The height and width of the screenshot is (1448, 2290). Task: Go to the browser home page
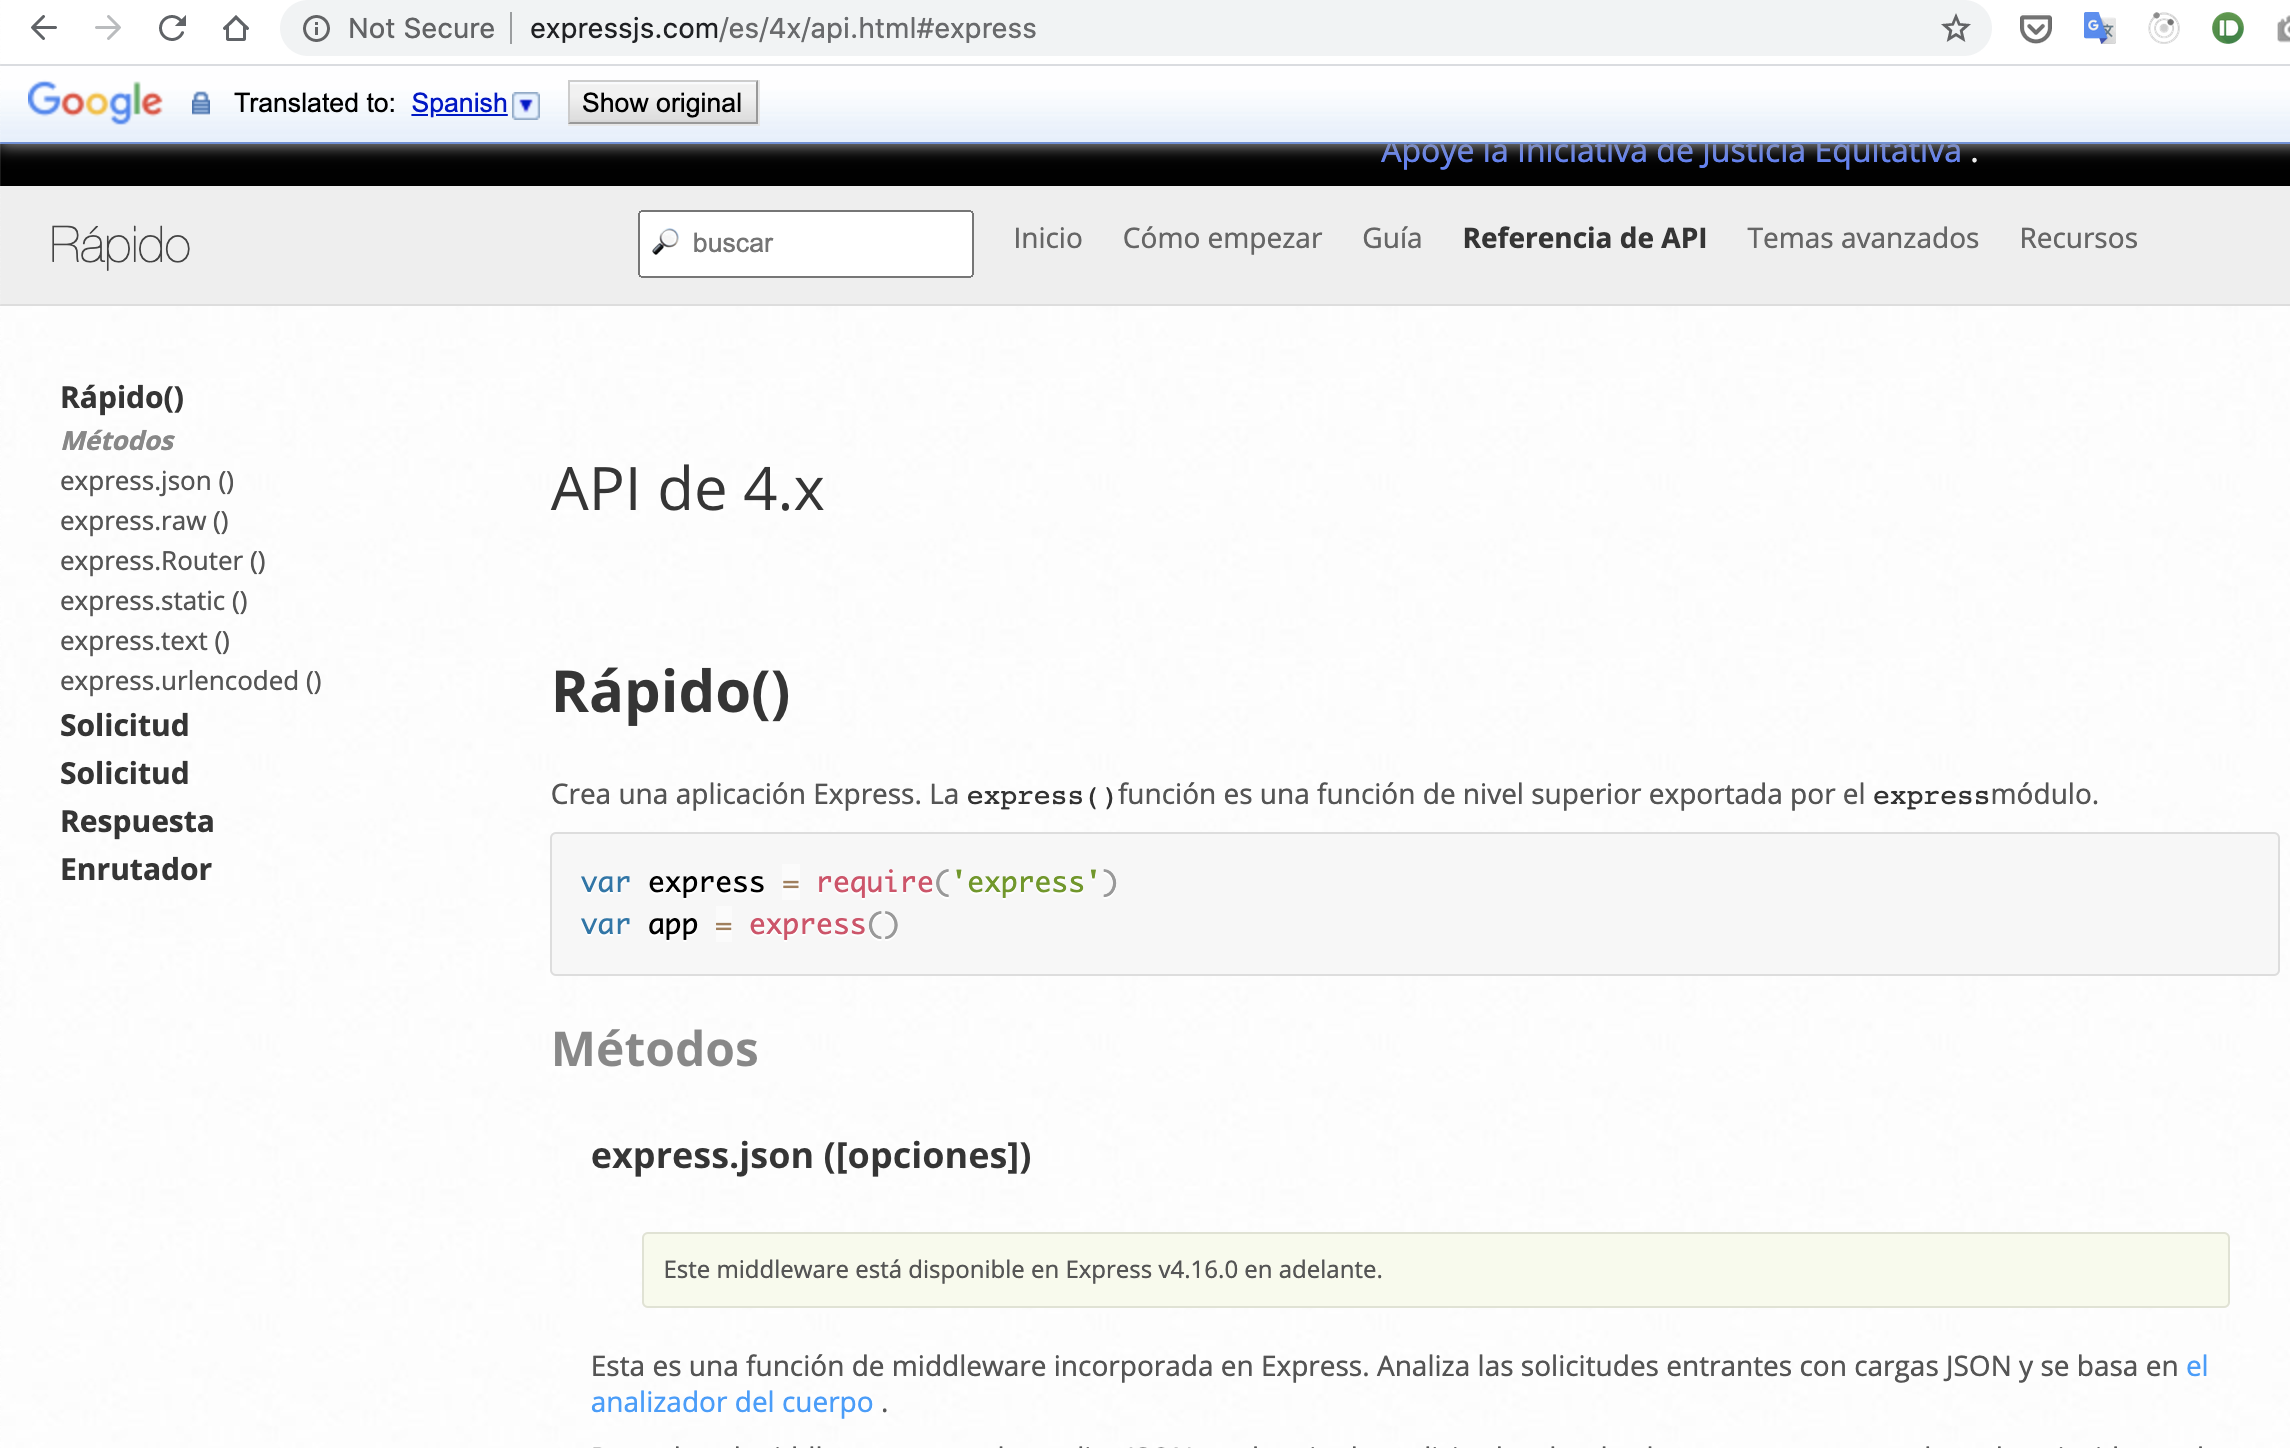(x=236, y=28)
